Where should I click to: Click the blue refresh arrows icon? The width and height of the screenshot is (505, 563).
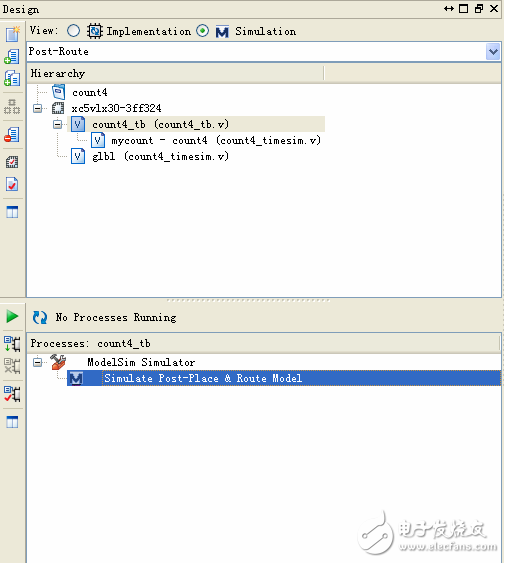[x=40, y=317]
